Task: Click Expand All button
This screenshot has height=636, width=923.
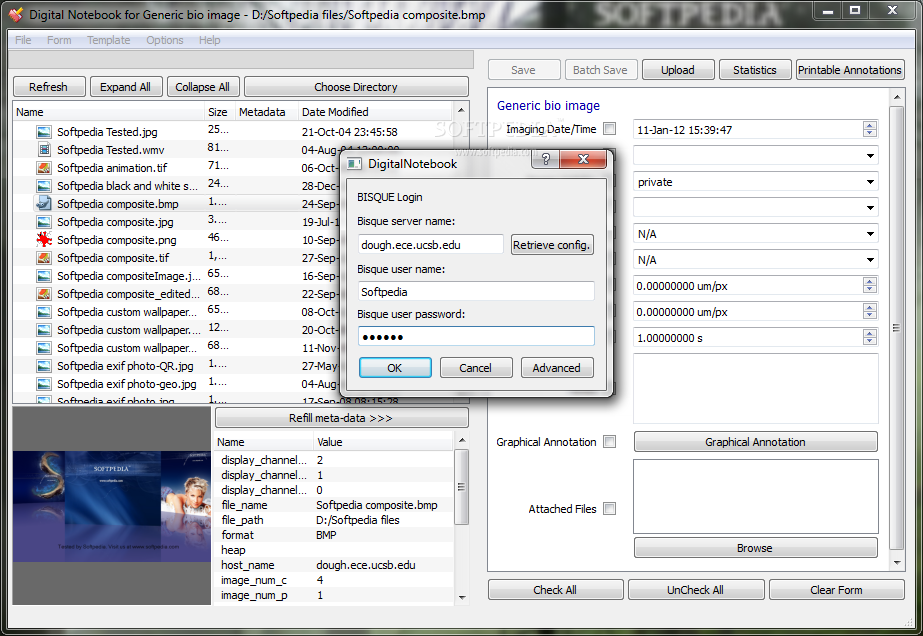Action: (x=125, y=87)
